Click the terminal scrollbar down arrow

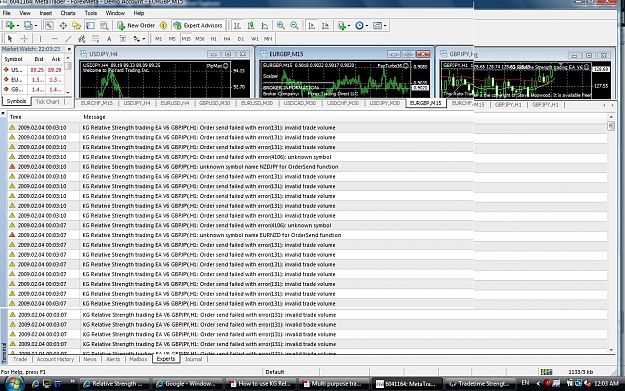[611, 350]
